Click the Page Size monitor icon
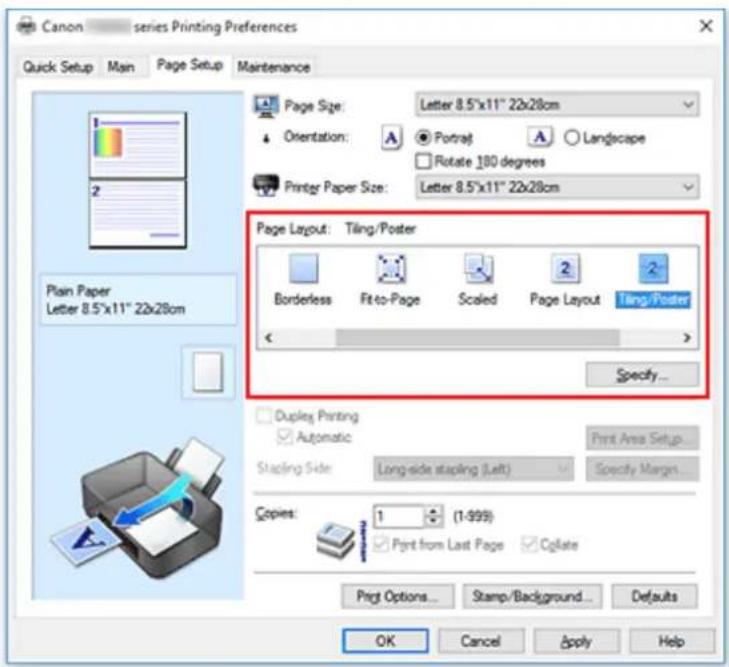The image size is (729, 667). pos(266,106)
